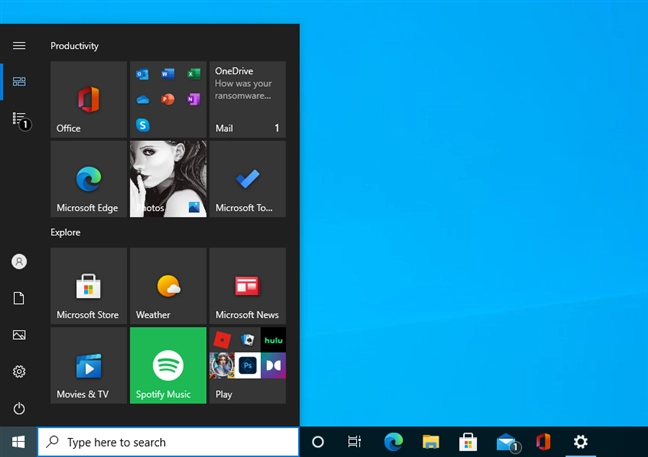The width and height of the screenshot is (648, 457).
Task: Launch OneNote from the Office folder tile
Action: [x=193, y=99]
